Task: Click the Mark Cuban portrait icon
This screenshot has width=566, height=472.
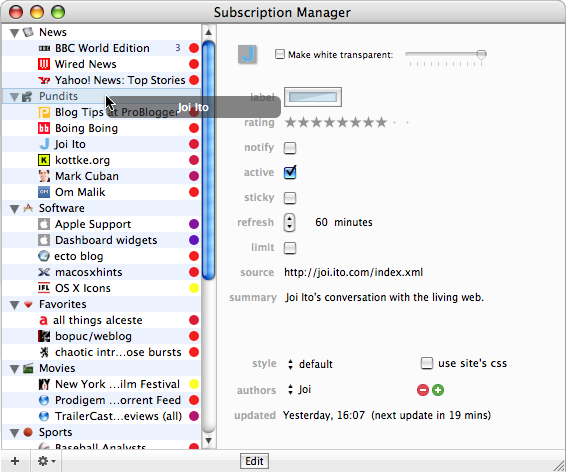Action: pos(44,176)
